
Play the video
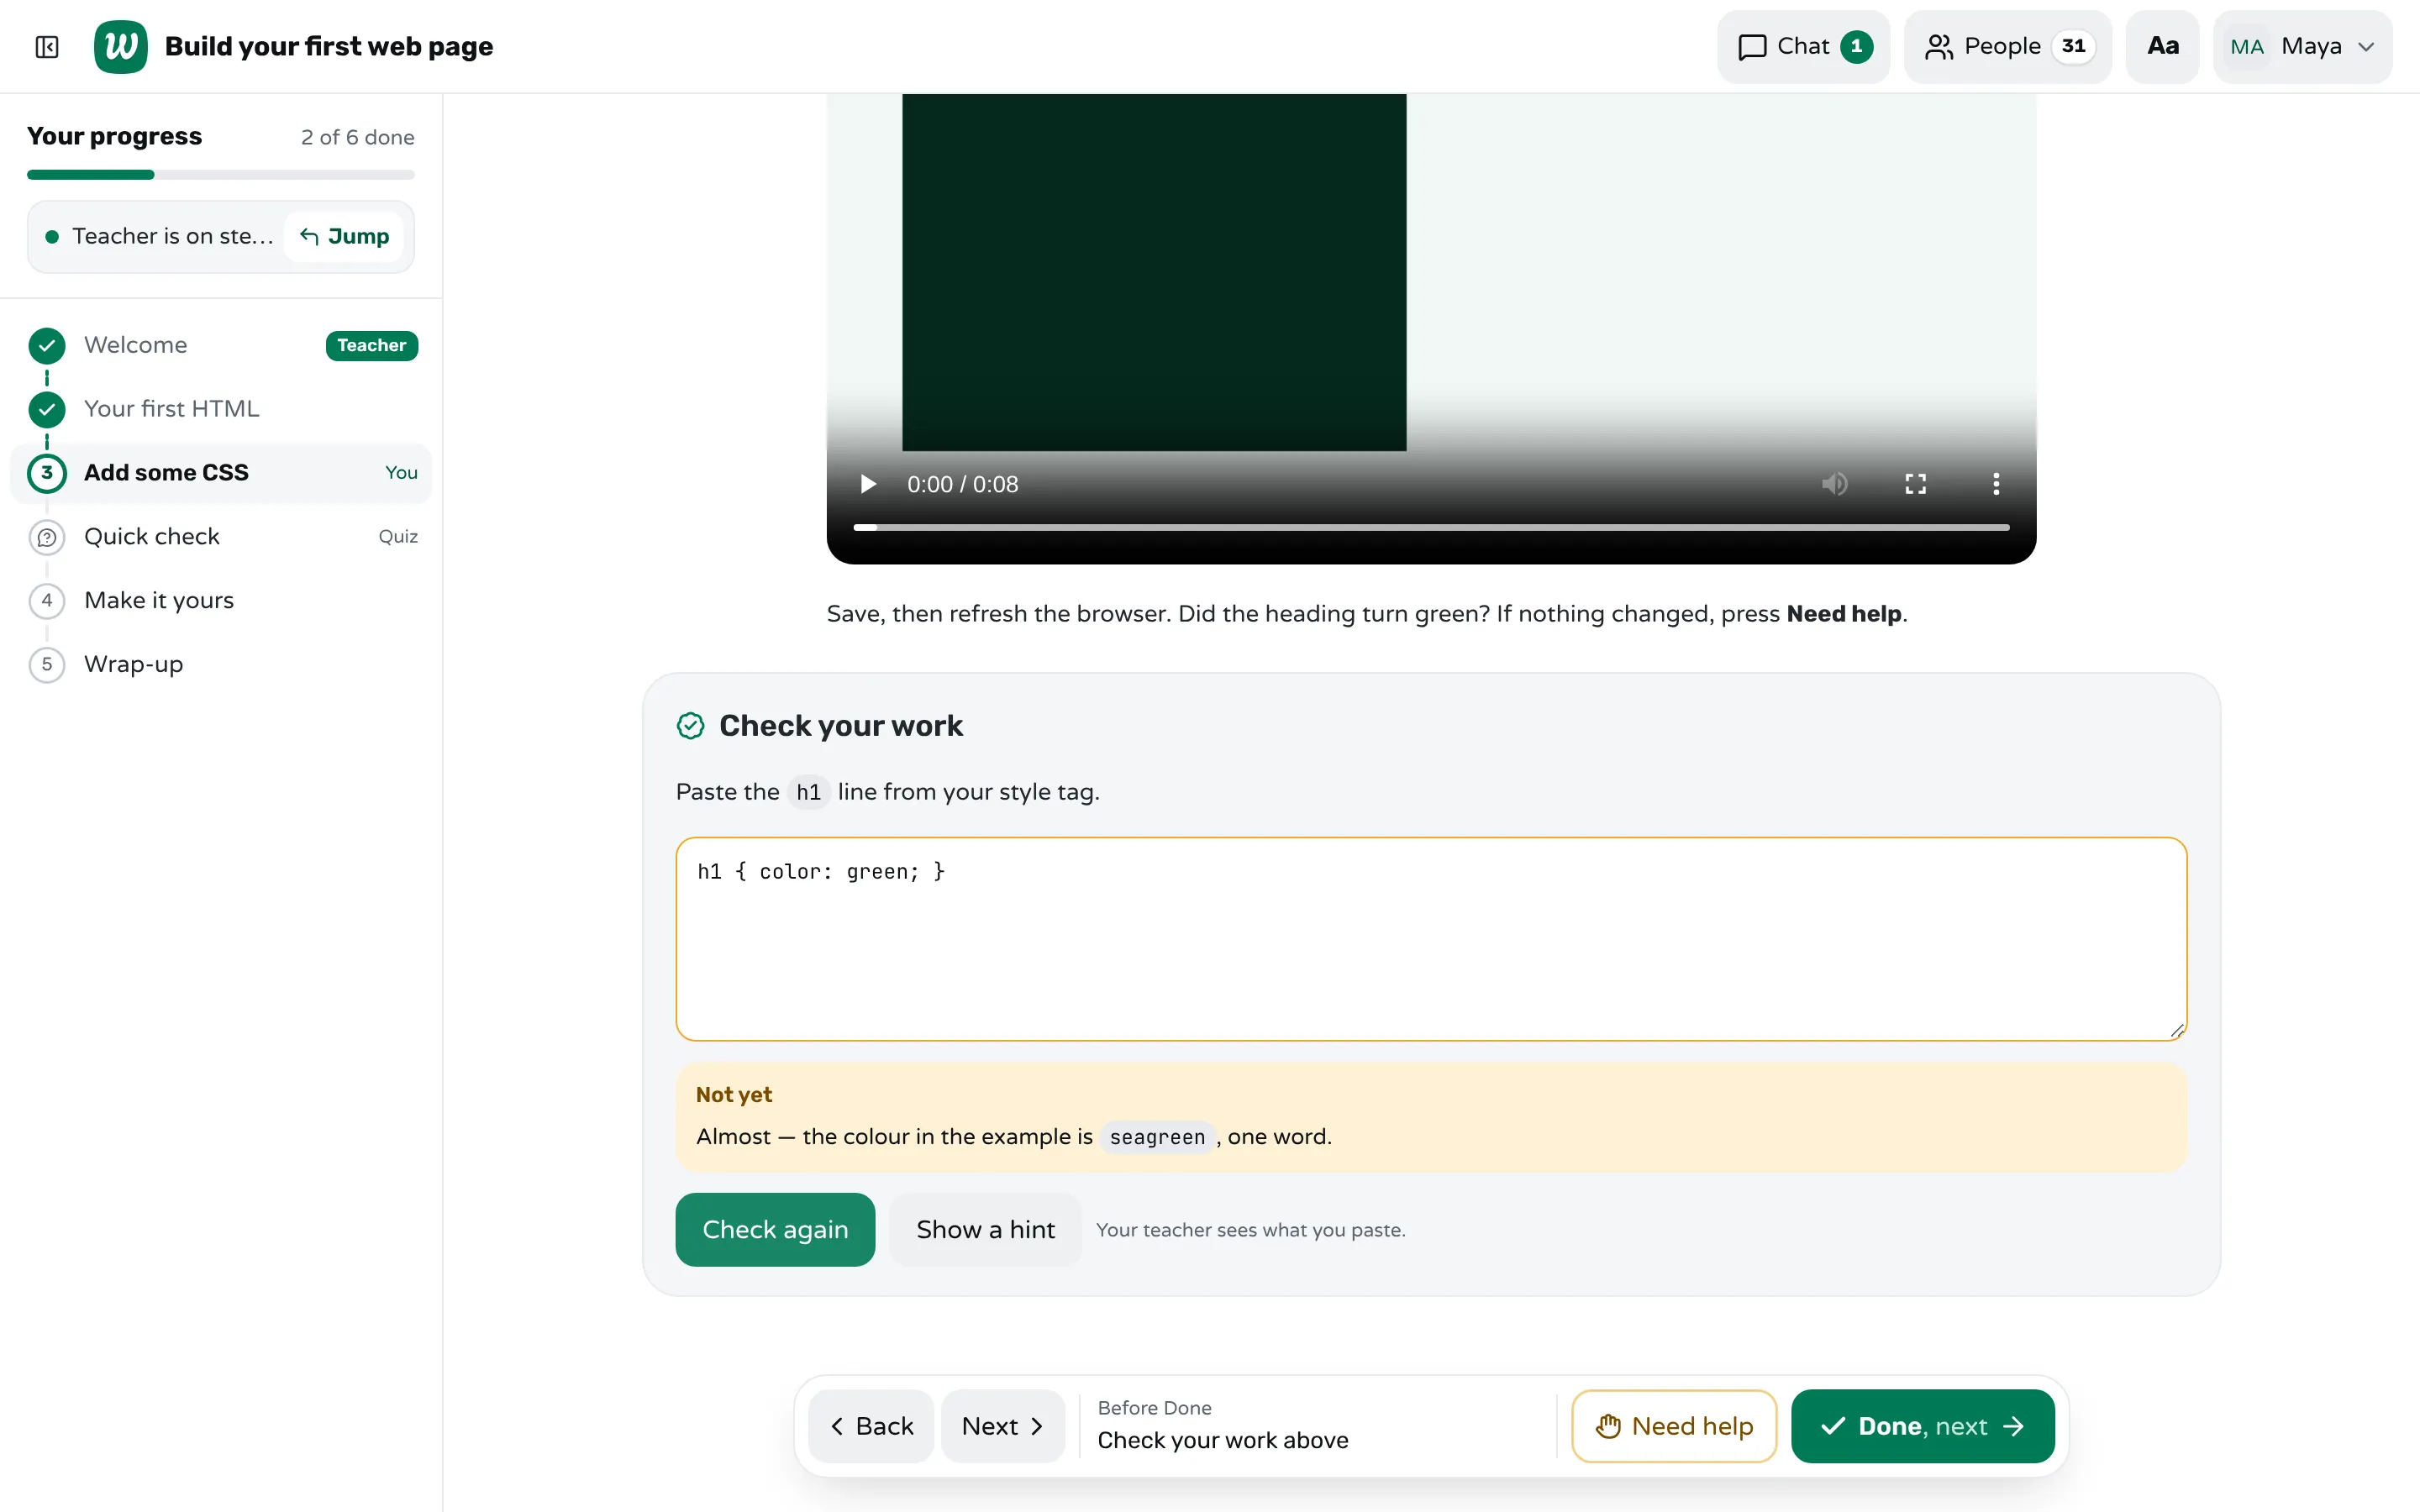pos(868,485)
